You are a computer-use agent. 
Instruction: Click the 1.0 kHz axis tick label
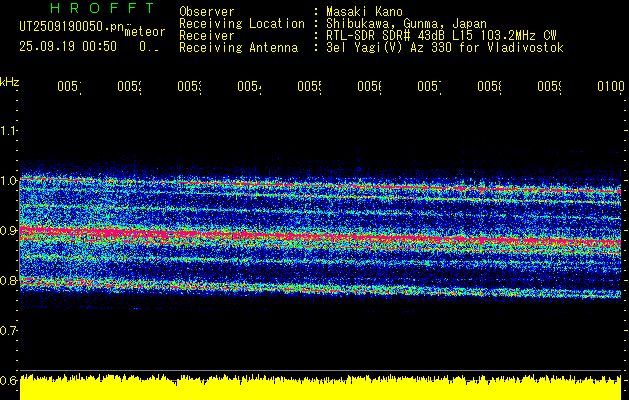[8, 180]
